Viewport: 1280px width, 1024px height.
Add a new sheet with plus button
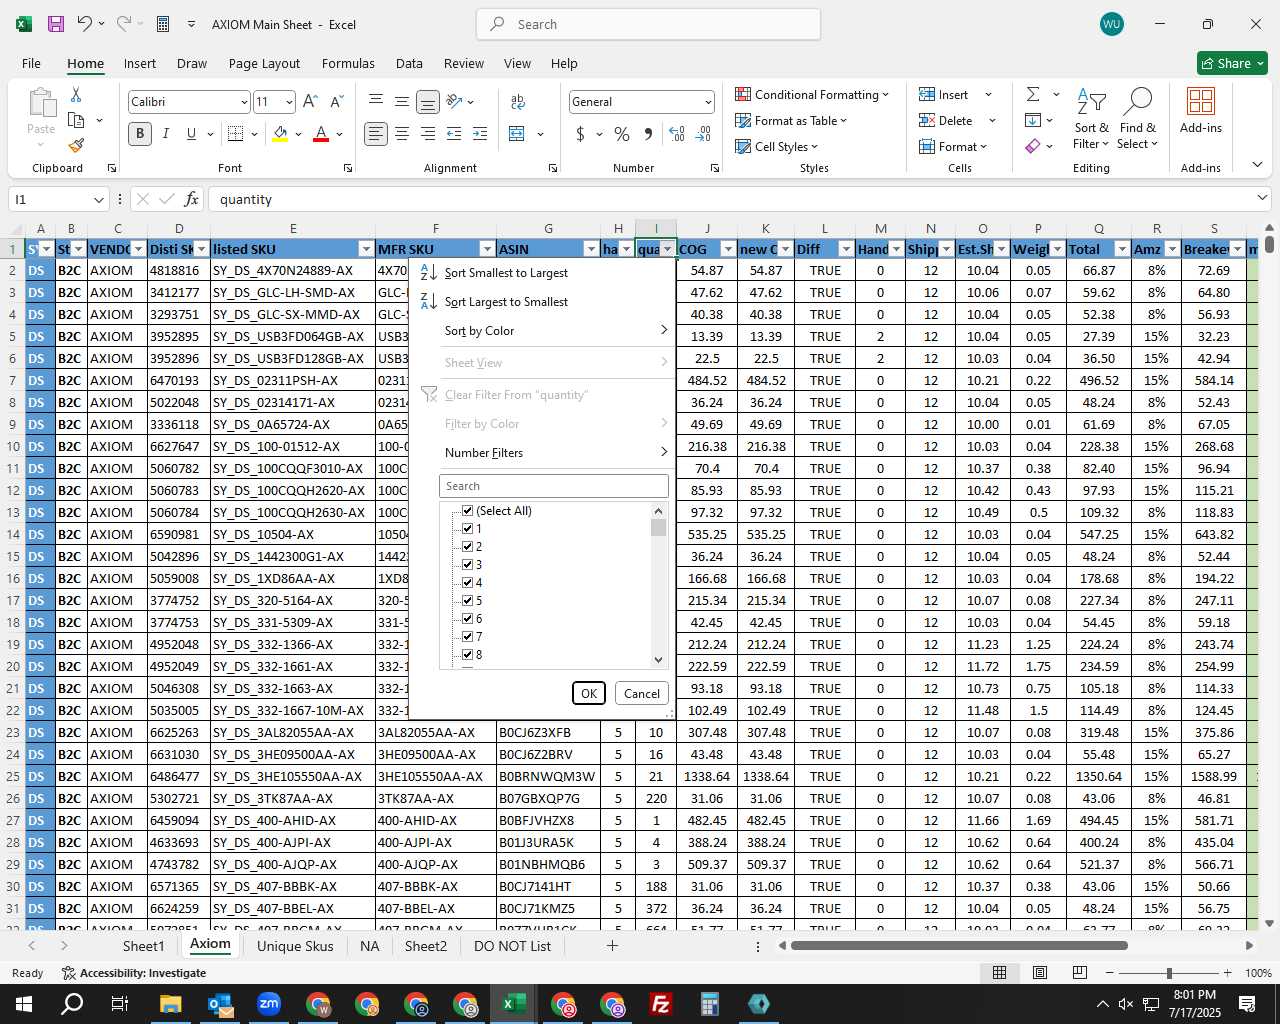point(612,946)
